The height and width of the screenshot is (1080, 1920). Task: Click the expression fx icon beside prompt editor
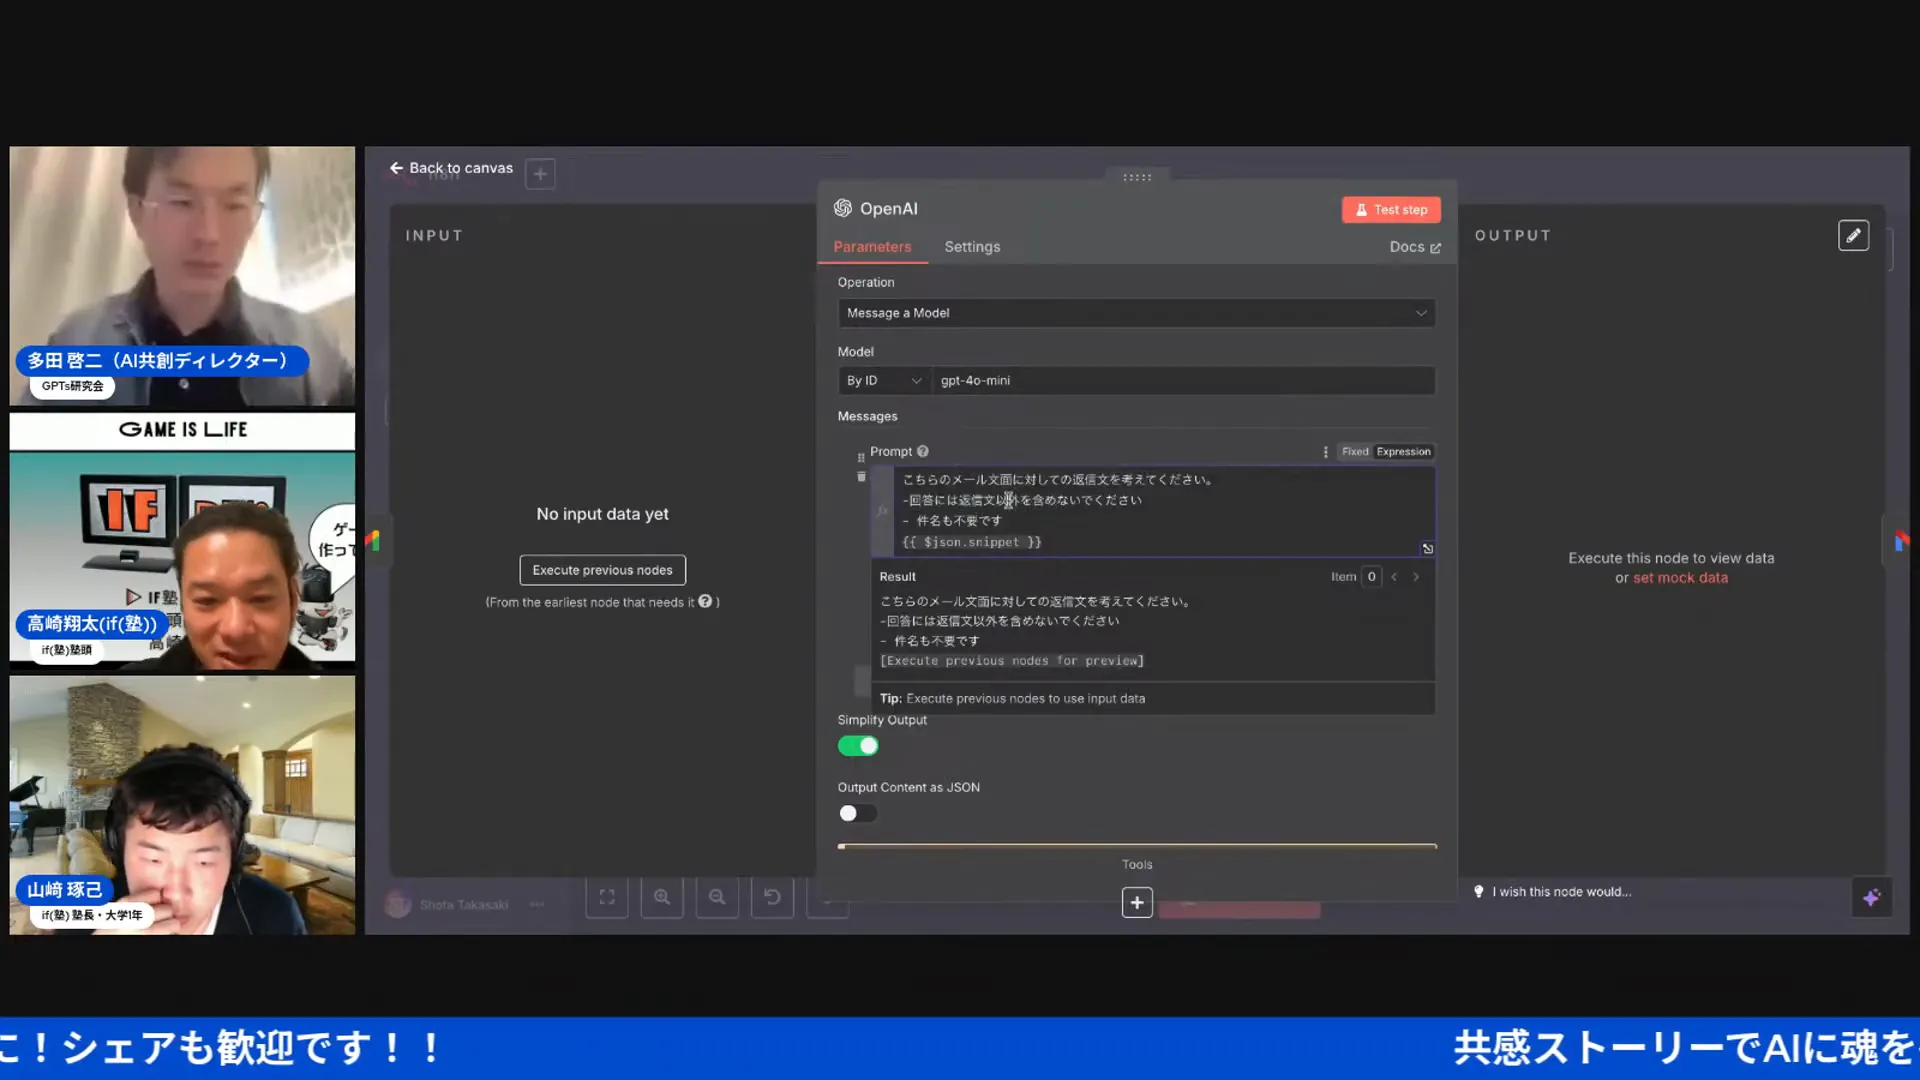click(x=882, y=512)
